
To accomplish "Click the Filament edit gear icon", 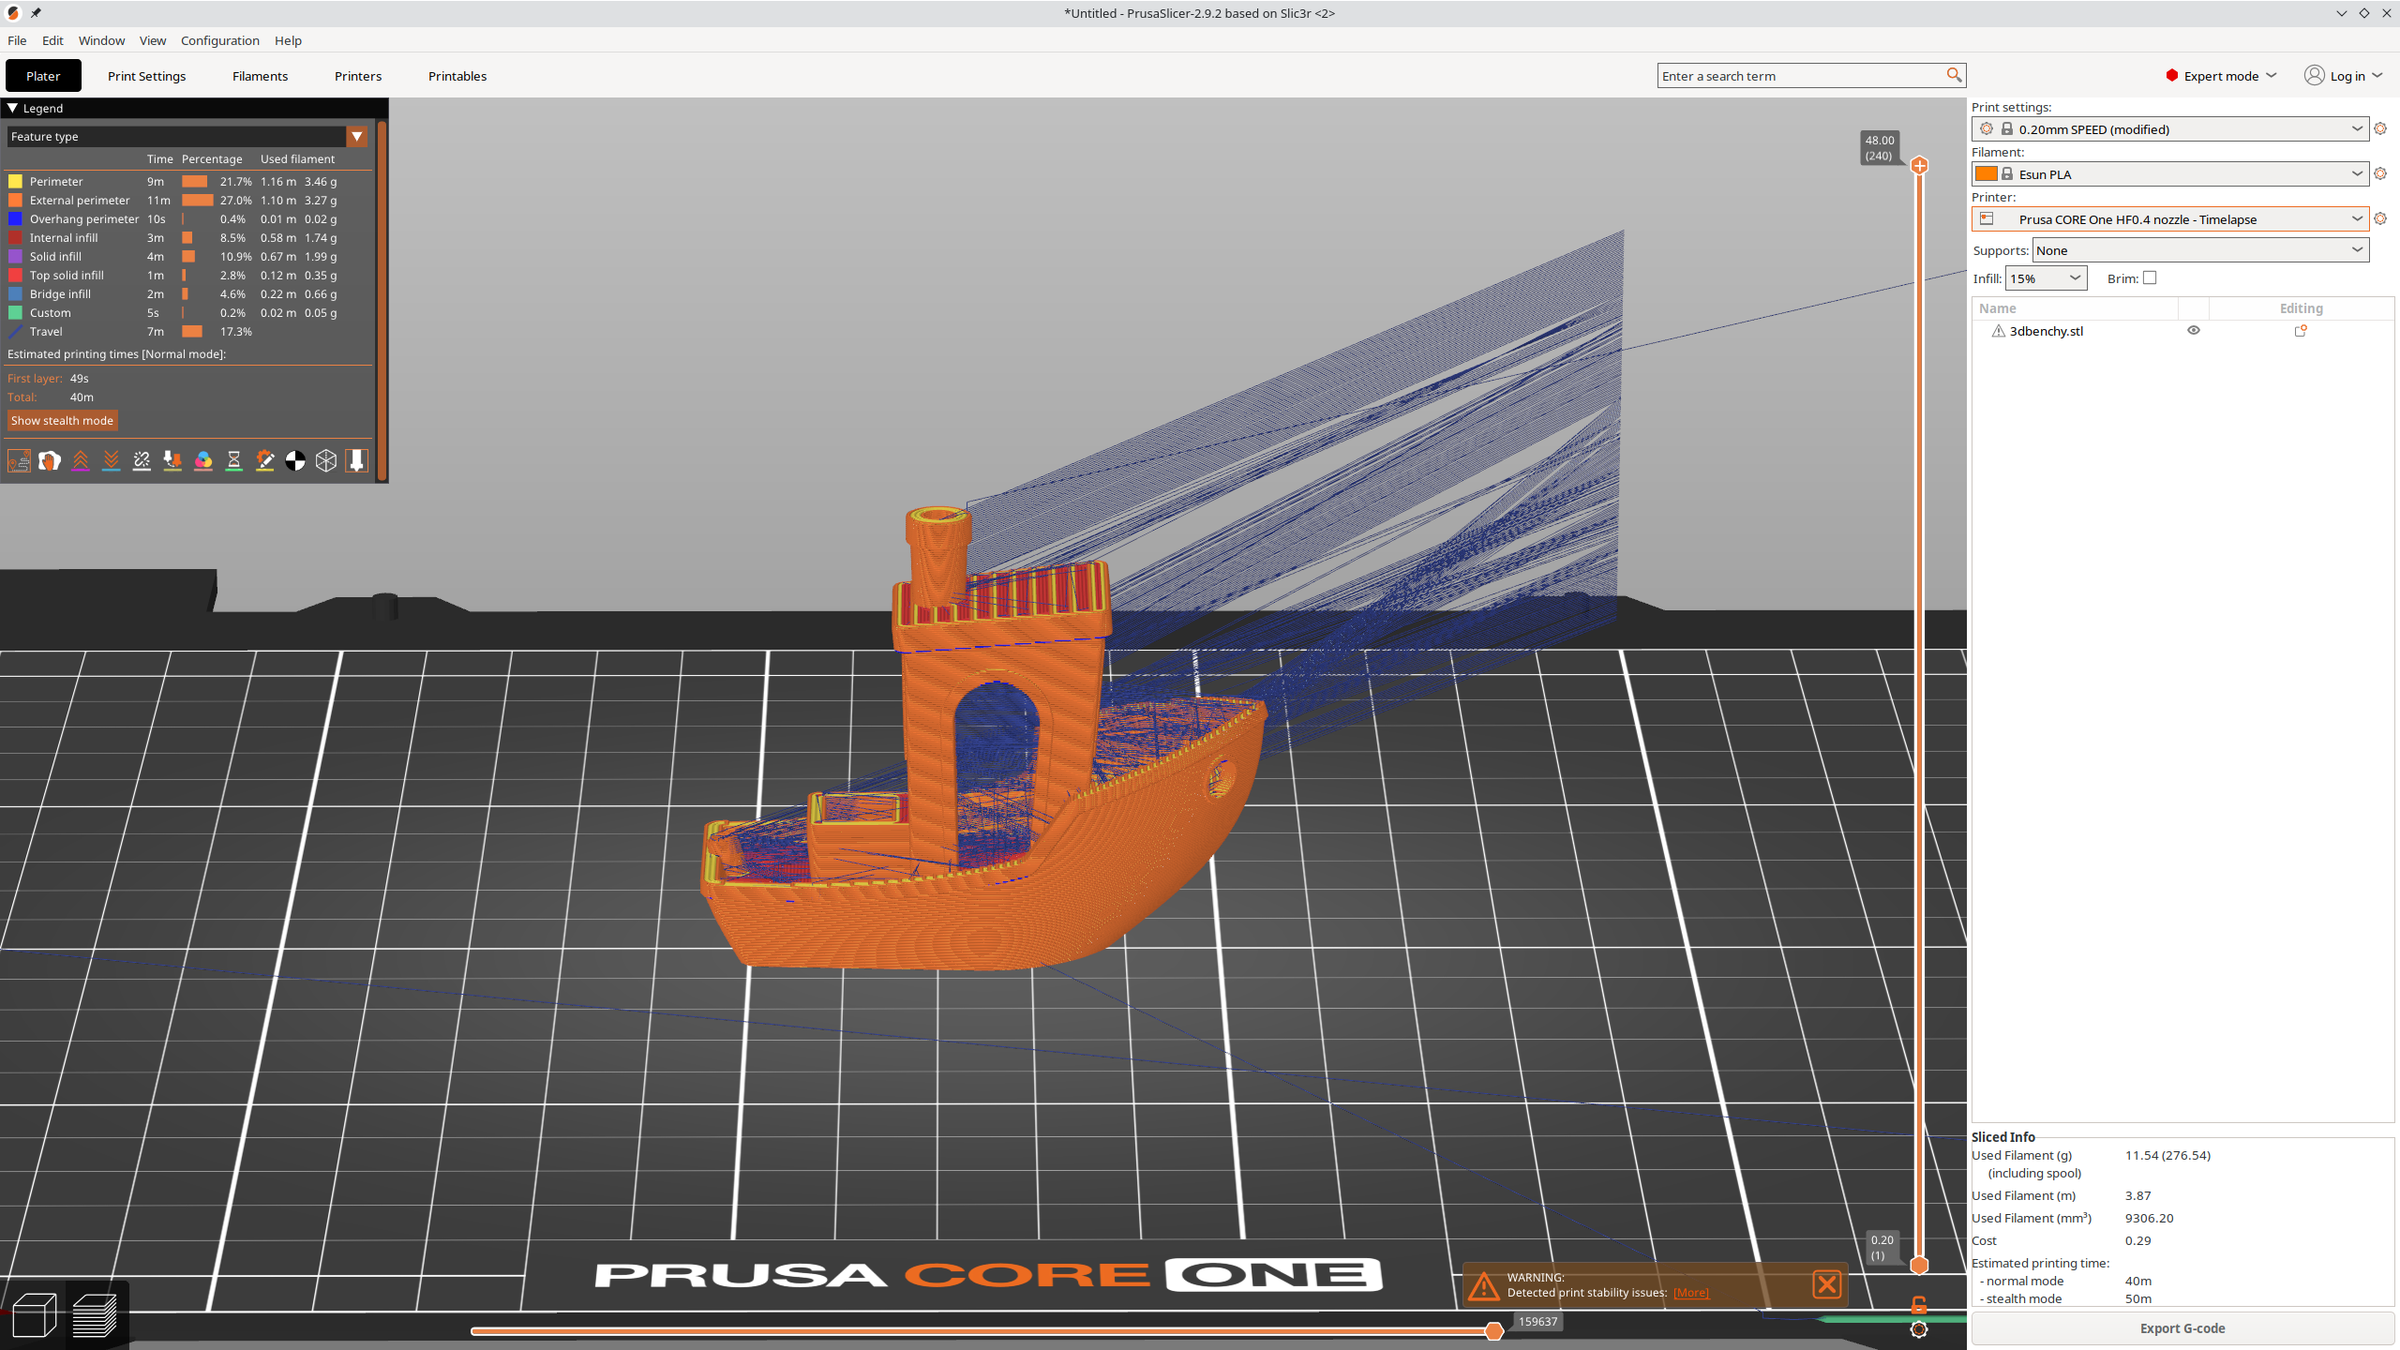I will point(2380,174).
